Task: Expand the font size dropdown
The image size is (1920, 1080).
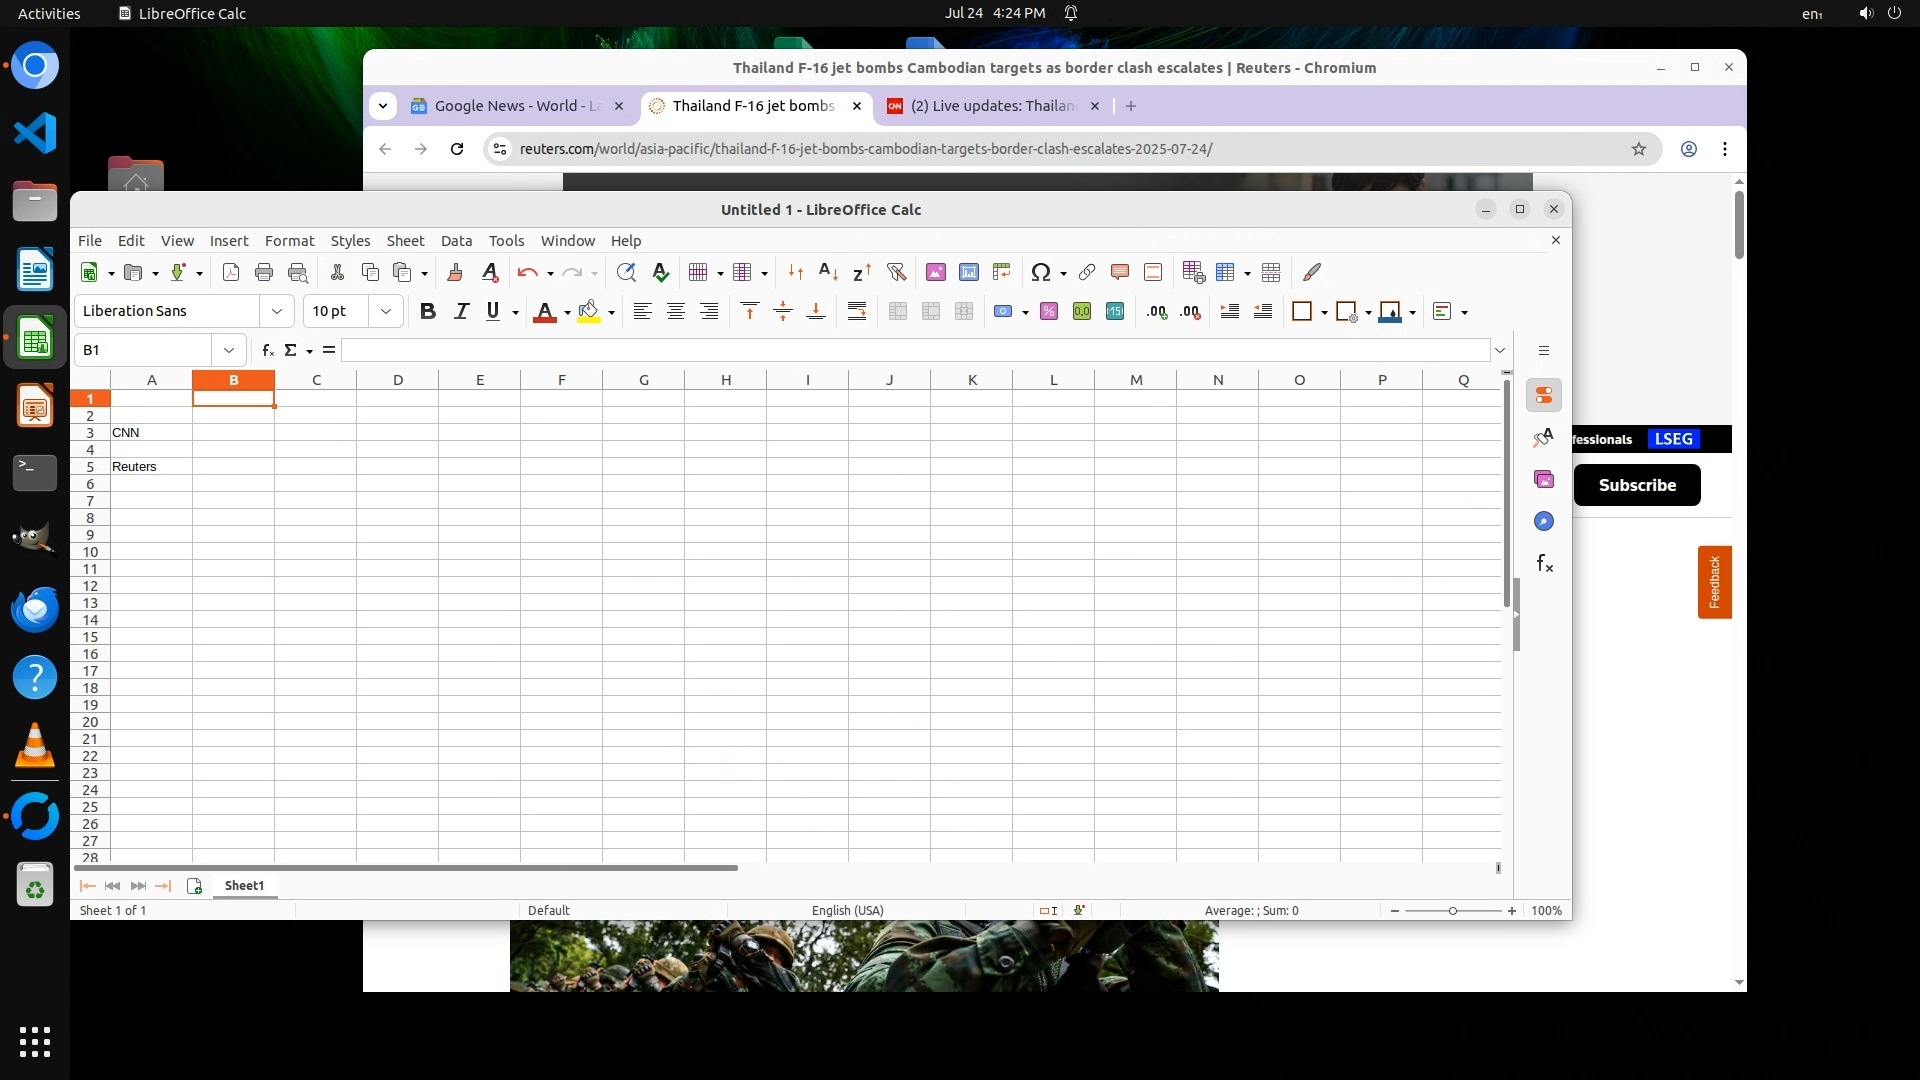Action: (385, 312)
